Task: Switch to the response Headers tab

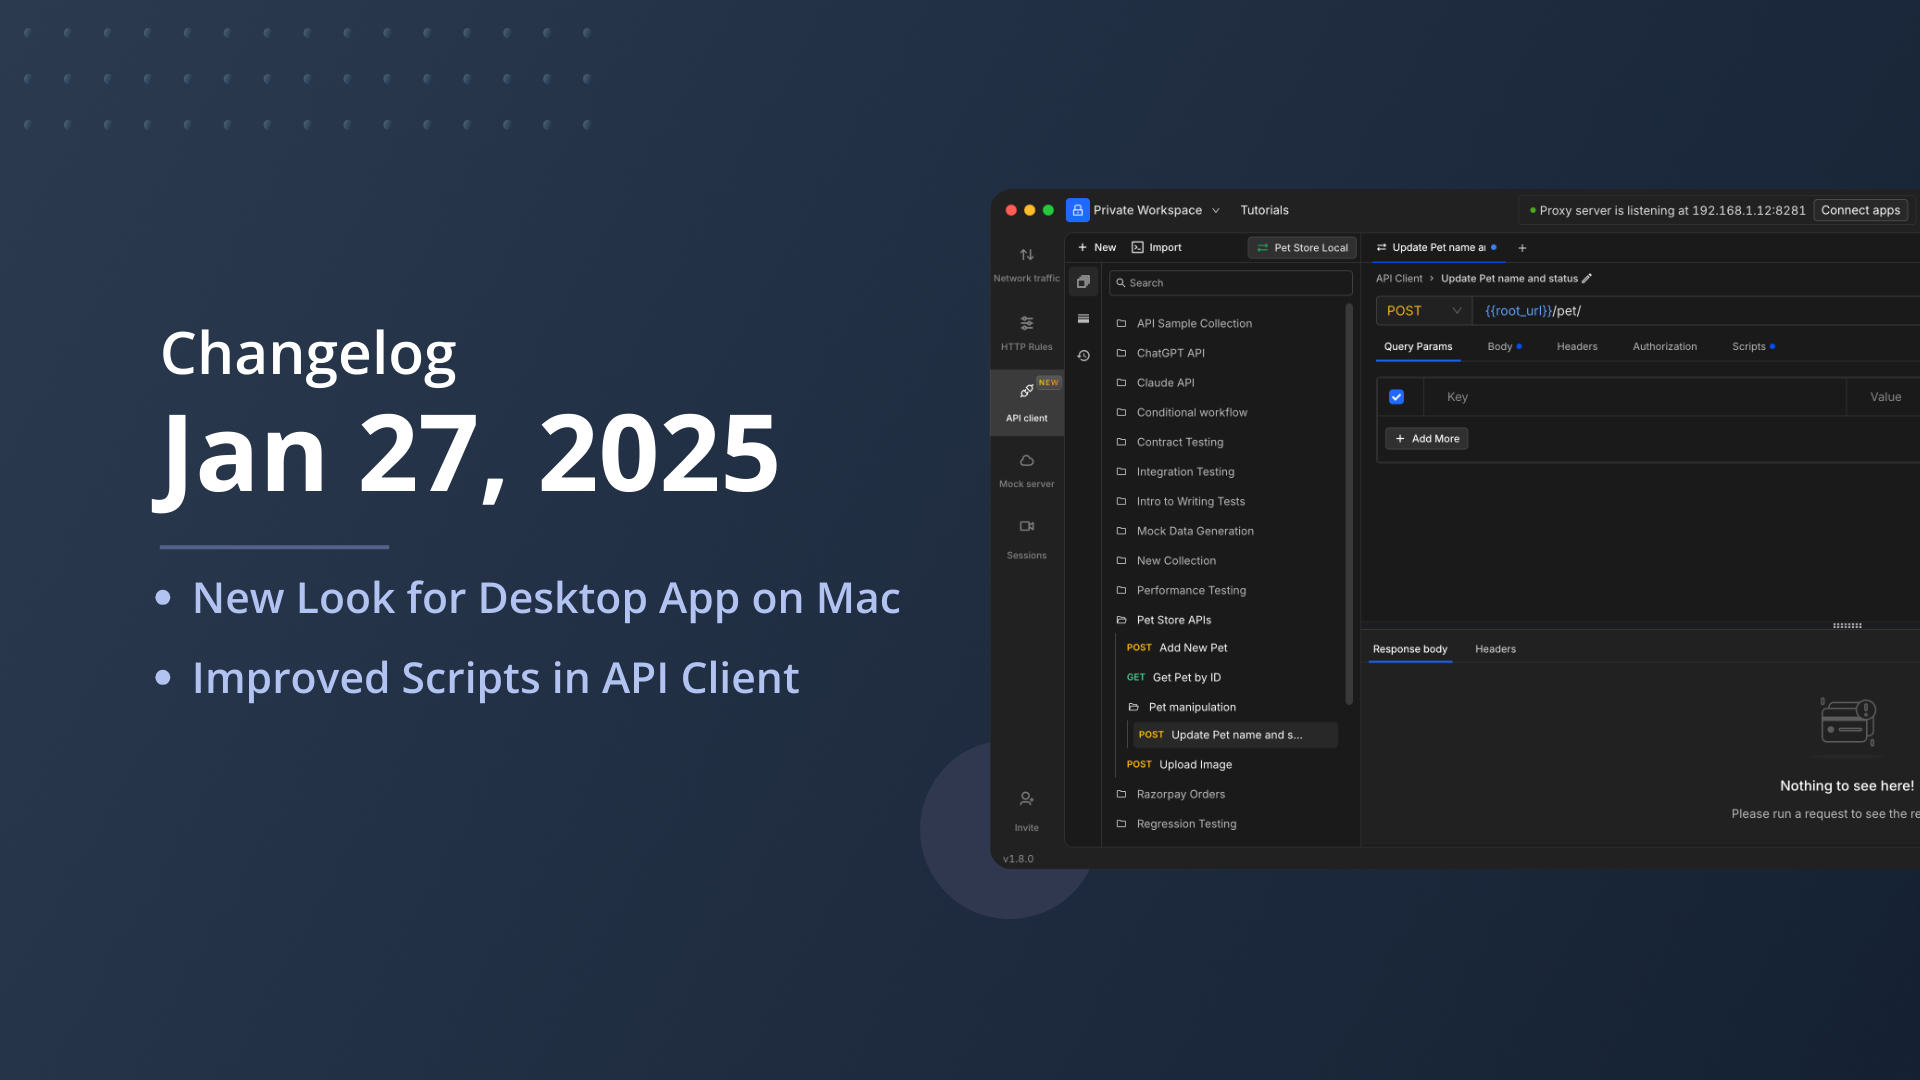Action: coord(1495,649)
